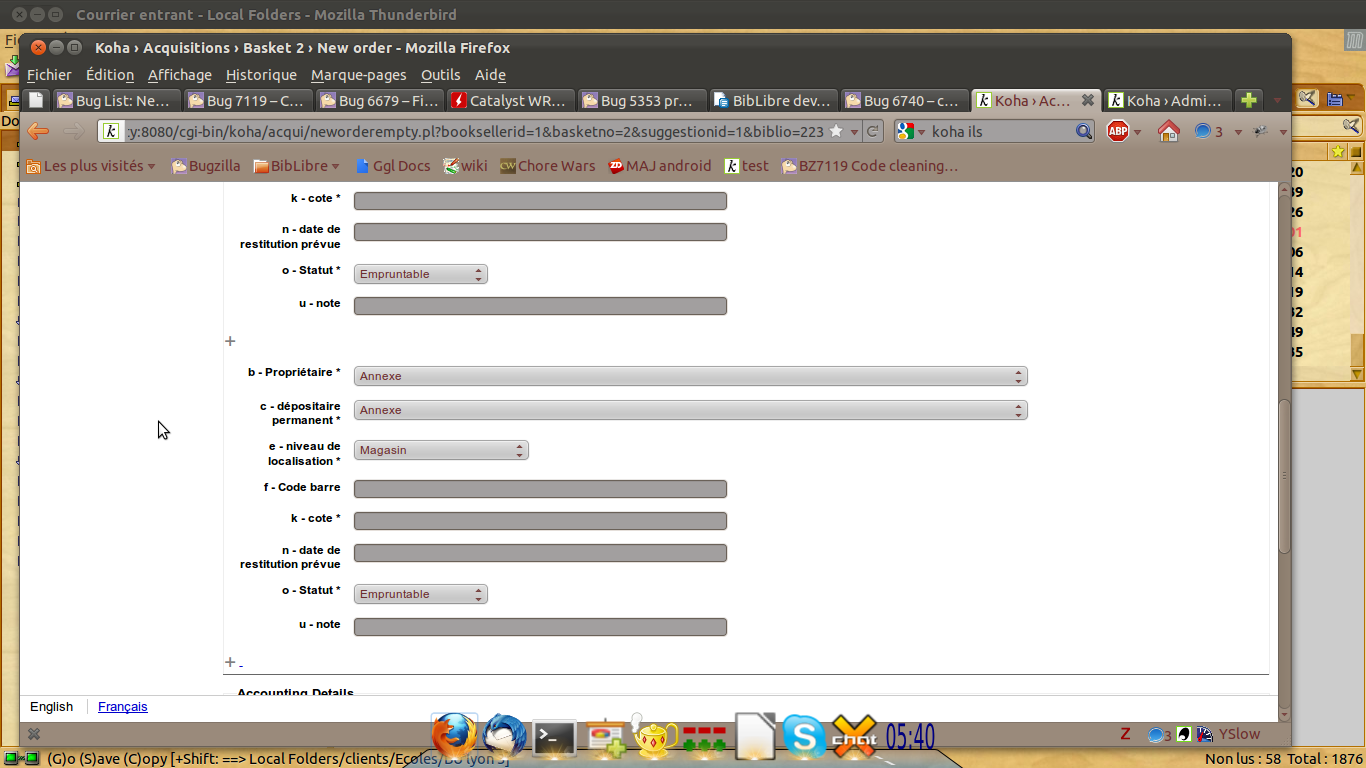1366x768 pixels.
Task: Click the Français language link
Action: pos(122,707)
